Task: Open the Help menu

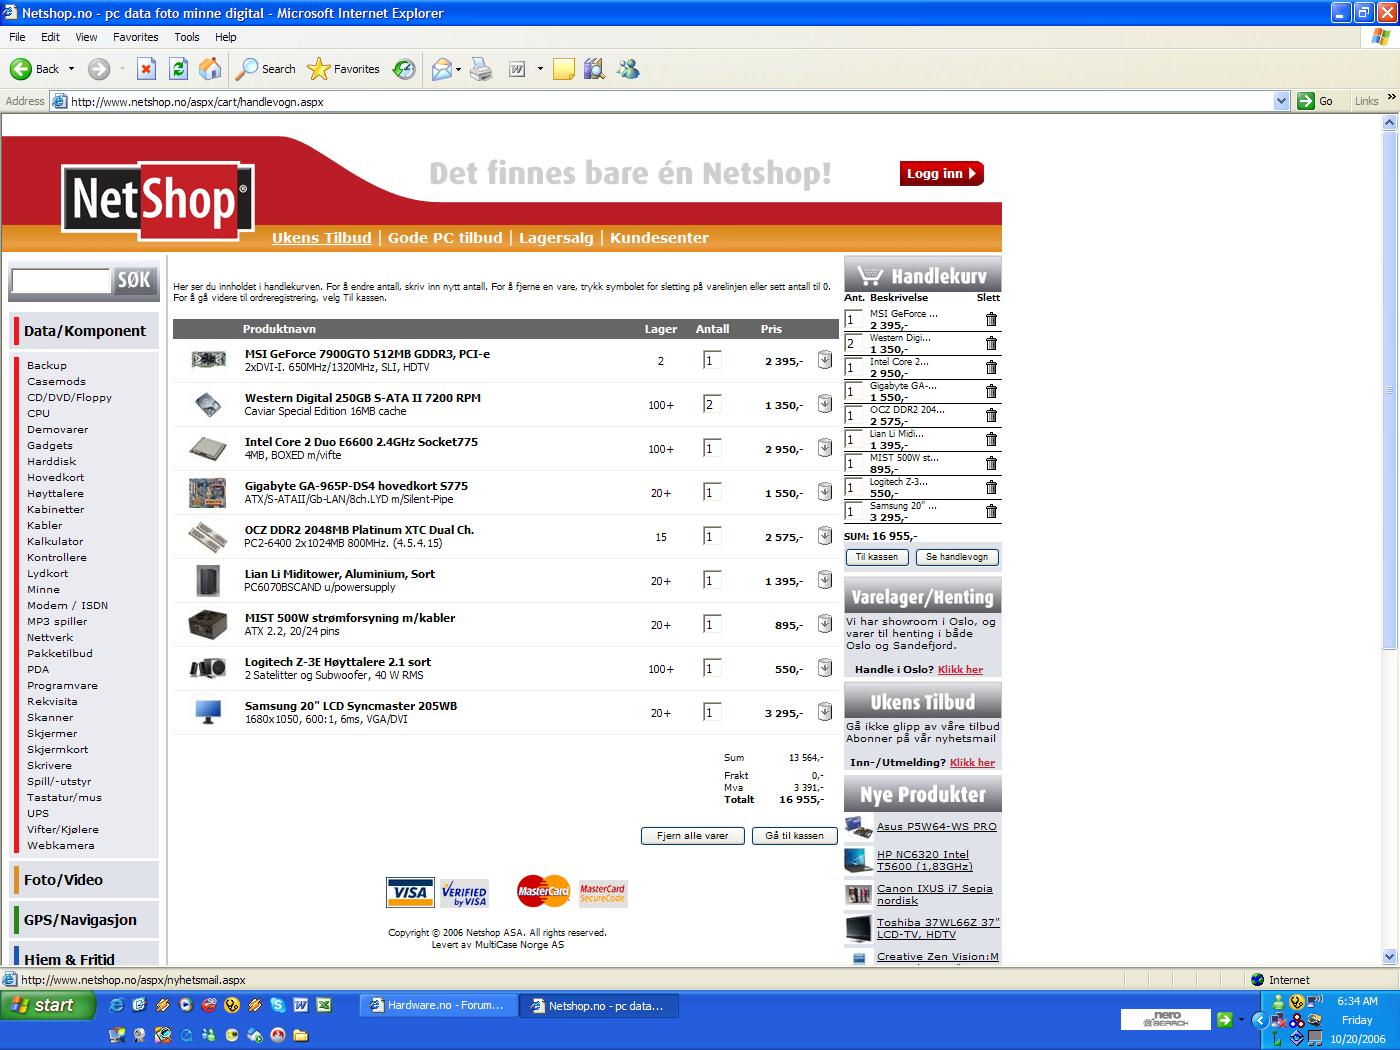Action: coord(226,37)
